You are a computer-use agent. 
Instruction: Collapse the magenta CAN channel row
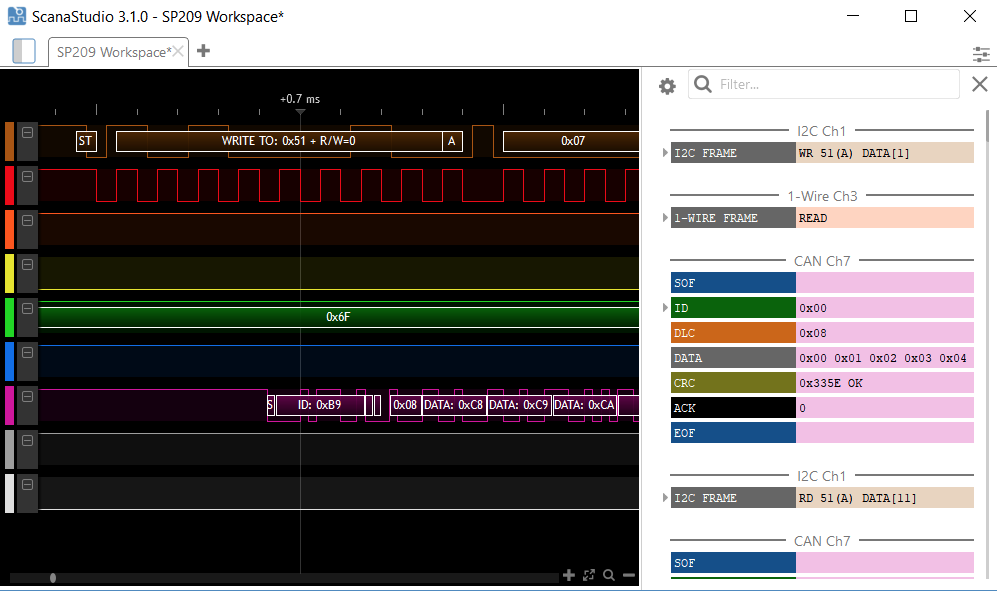pyautogui.click(x=28, y=396)
